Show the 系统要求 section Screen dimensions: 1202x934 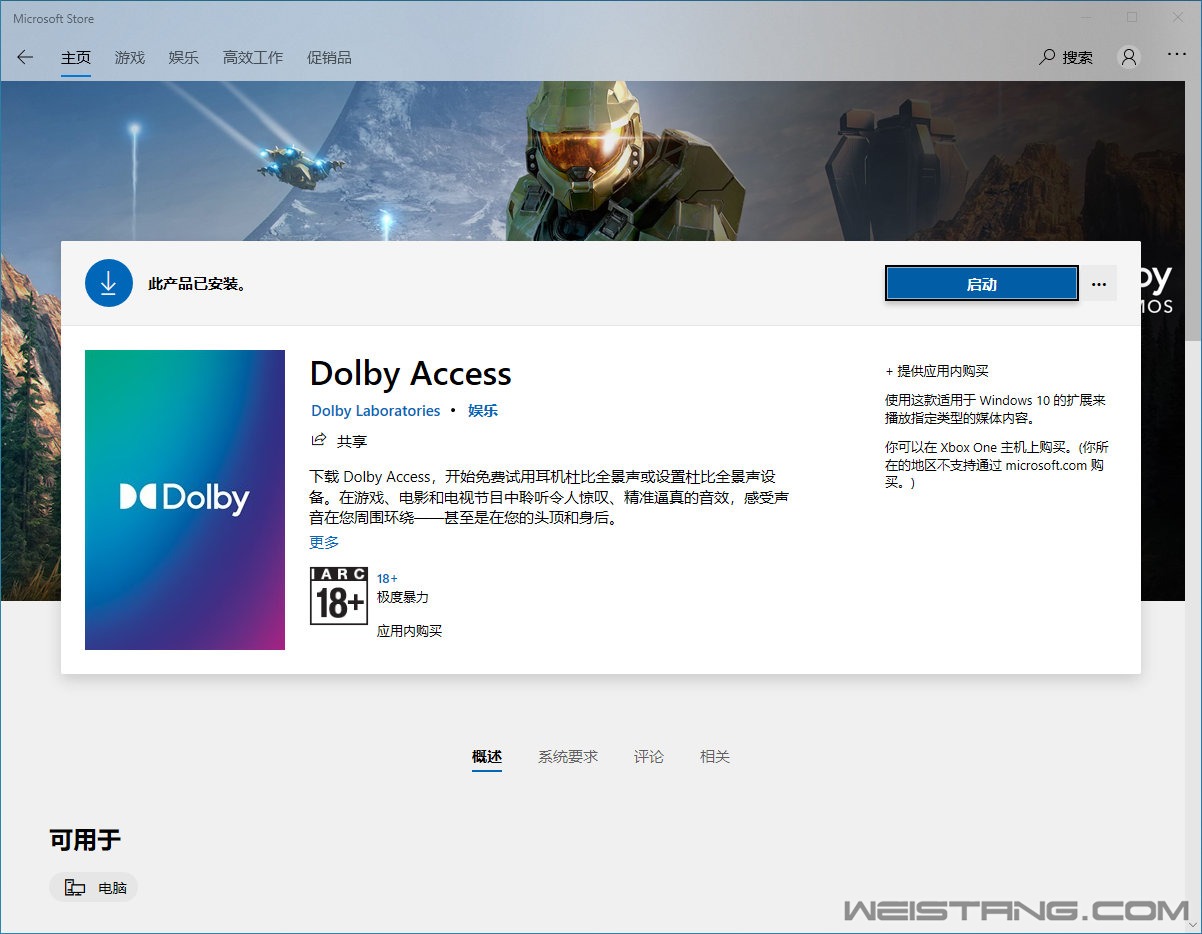[568, 757]
